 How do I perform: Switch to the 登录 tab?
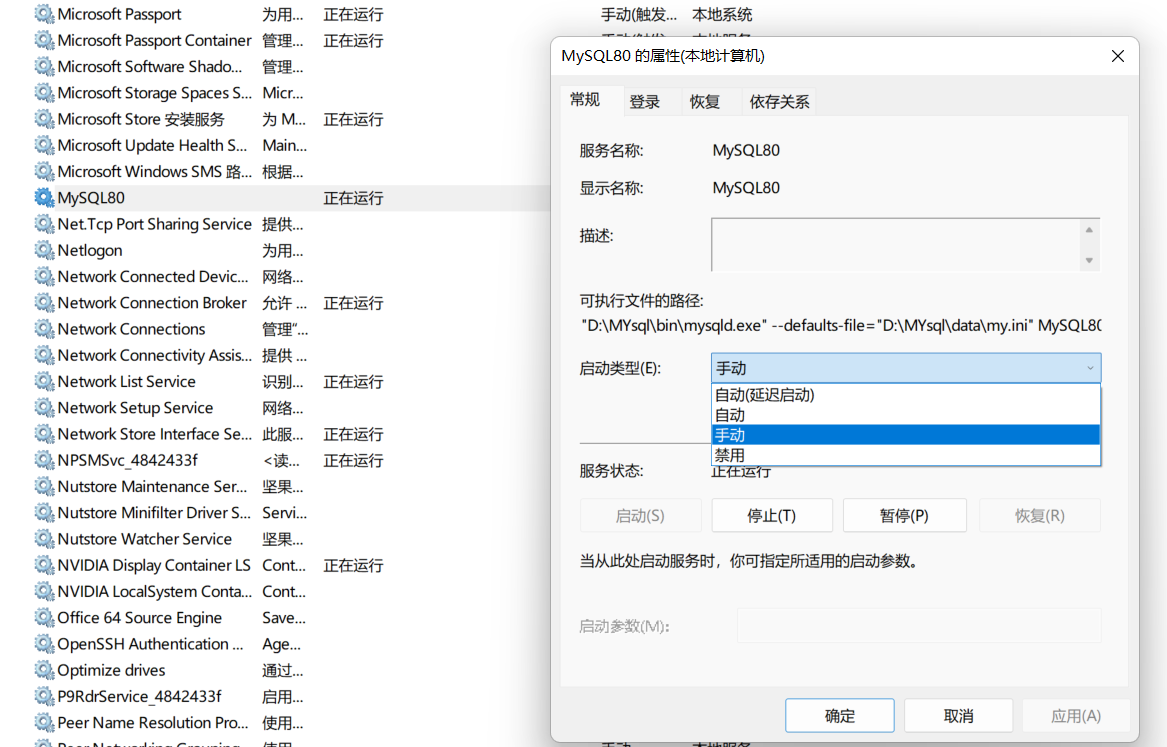645,102
